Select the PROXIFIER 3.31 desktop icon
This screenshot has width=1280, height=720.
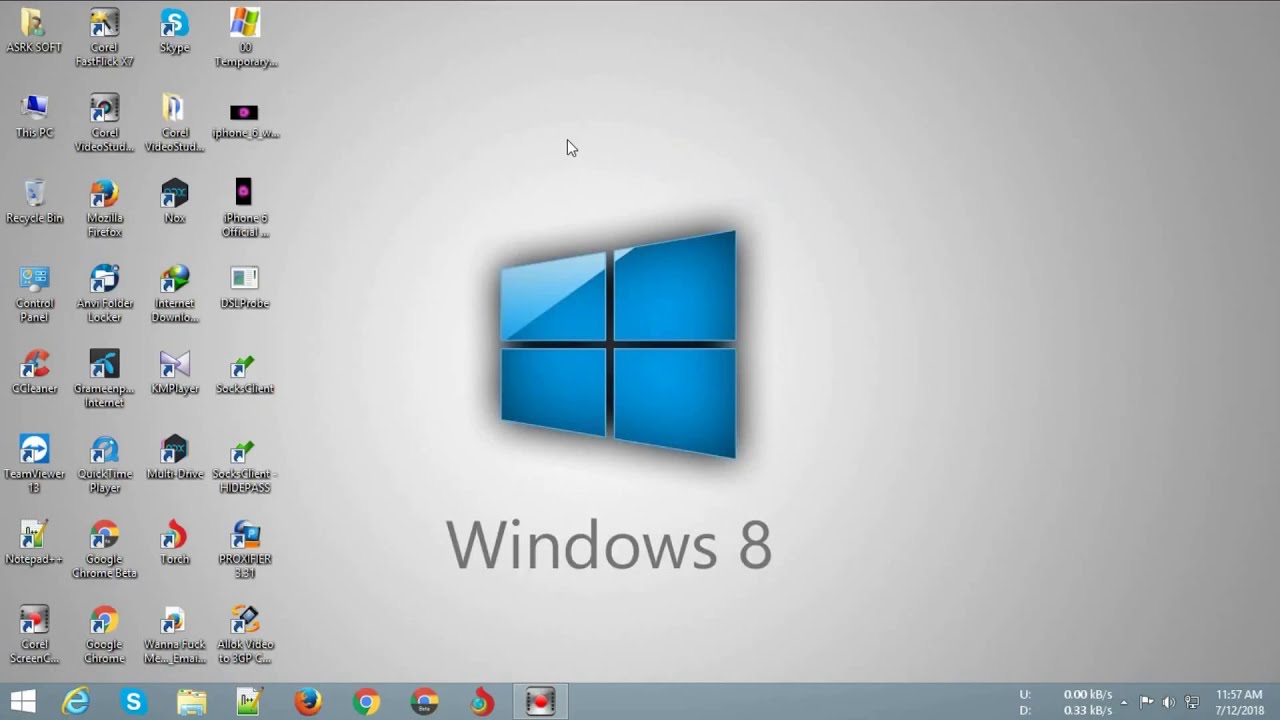click(245, 549)
